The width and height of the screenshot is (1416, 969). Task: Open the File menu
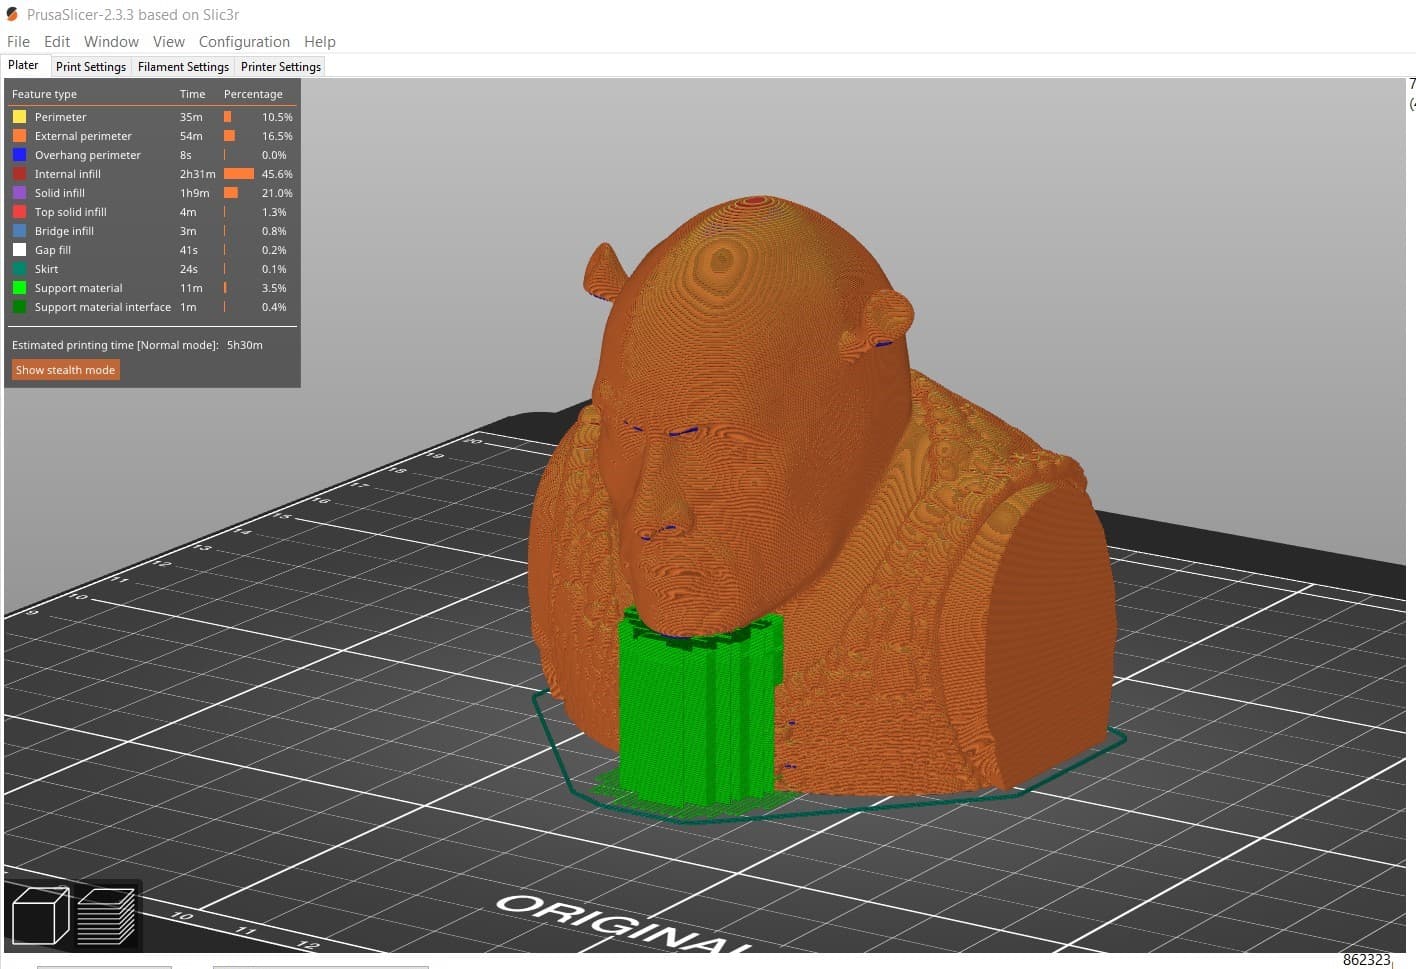coord(18,41)
